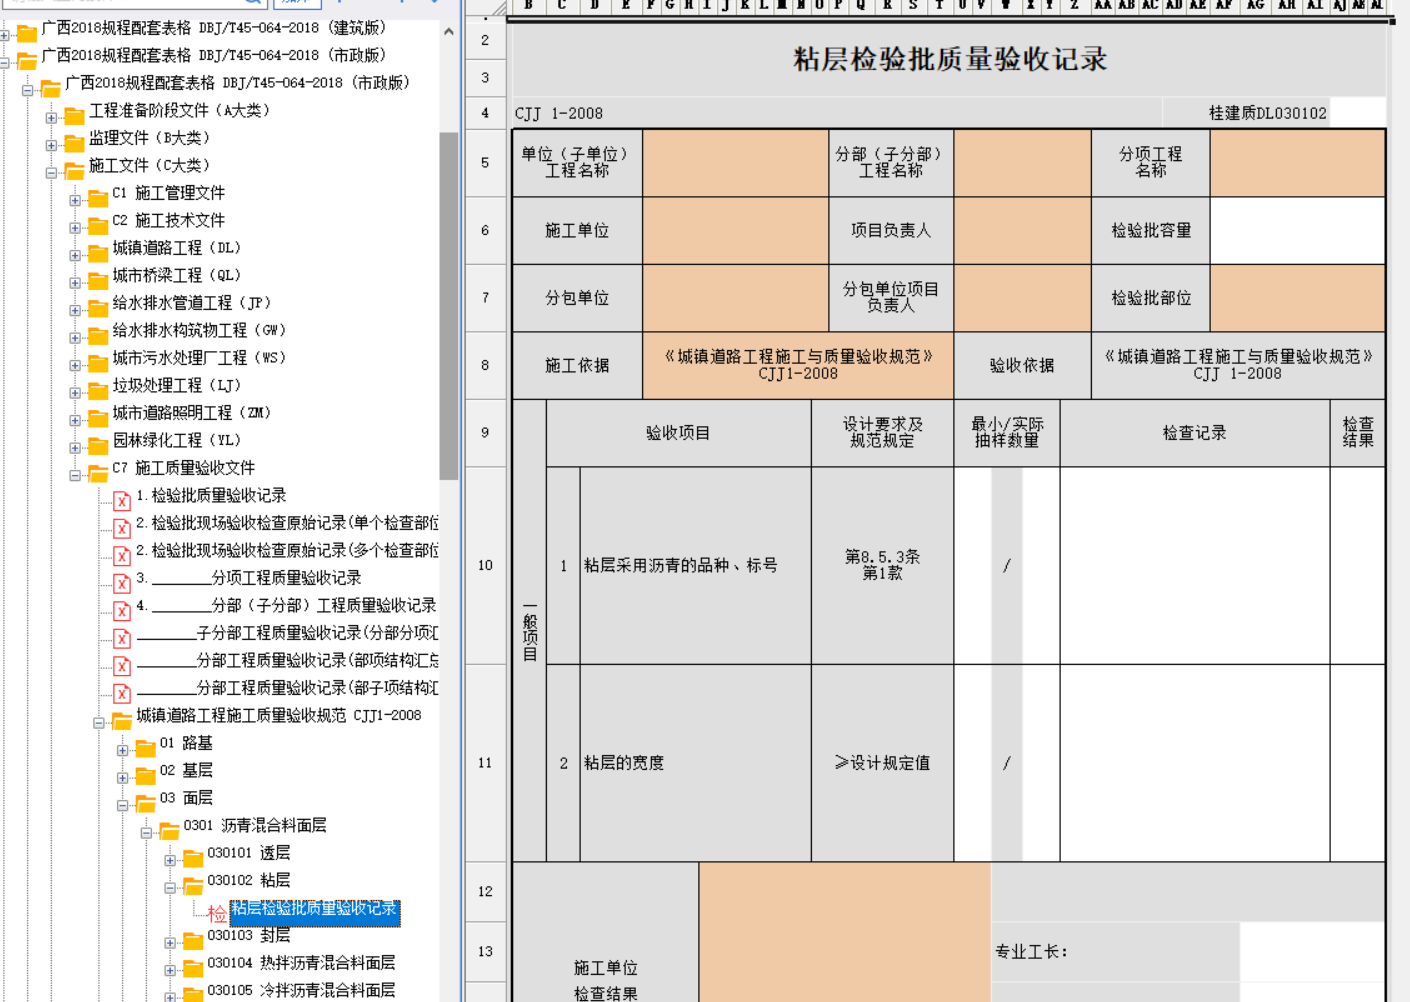
Task: Click the folder icon of 030101 透层
Action: [x=193, y=857]
